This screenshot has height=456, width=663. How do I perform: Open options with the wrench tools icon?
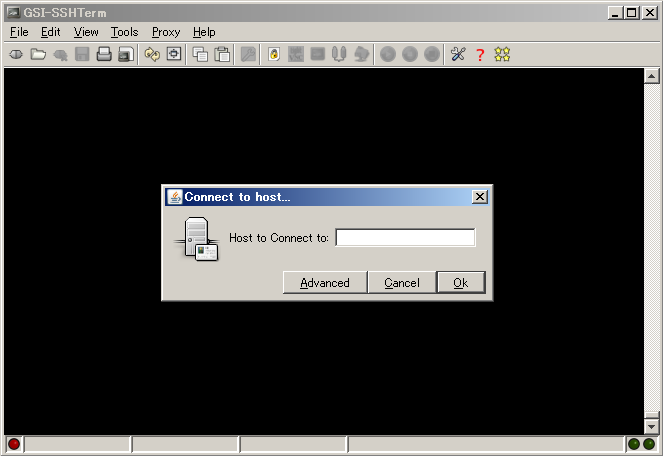(x=458, y=54)
